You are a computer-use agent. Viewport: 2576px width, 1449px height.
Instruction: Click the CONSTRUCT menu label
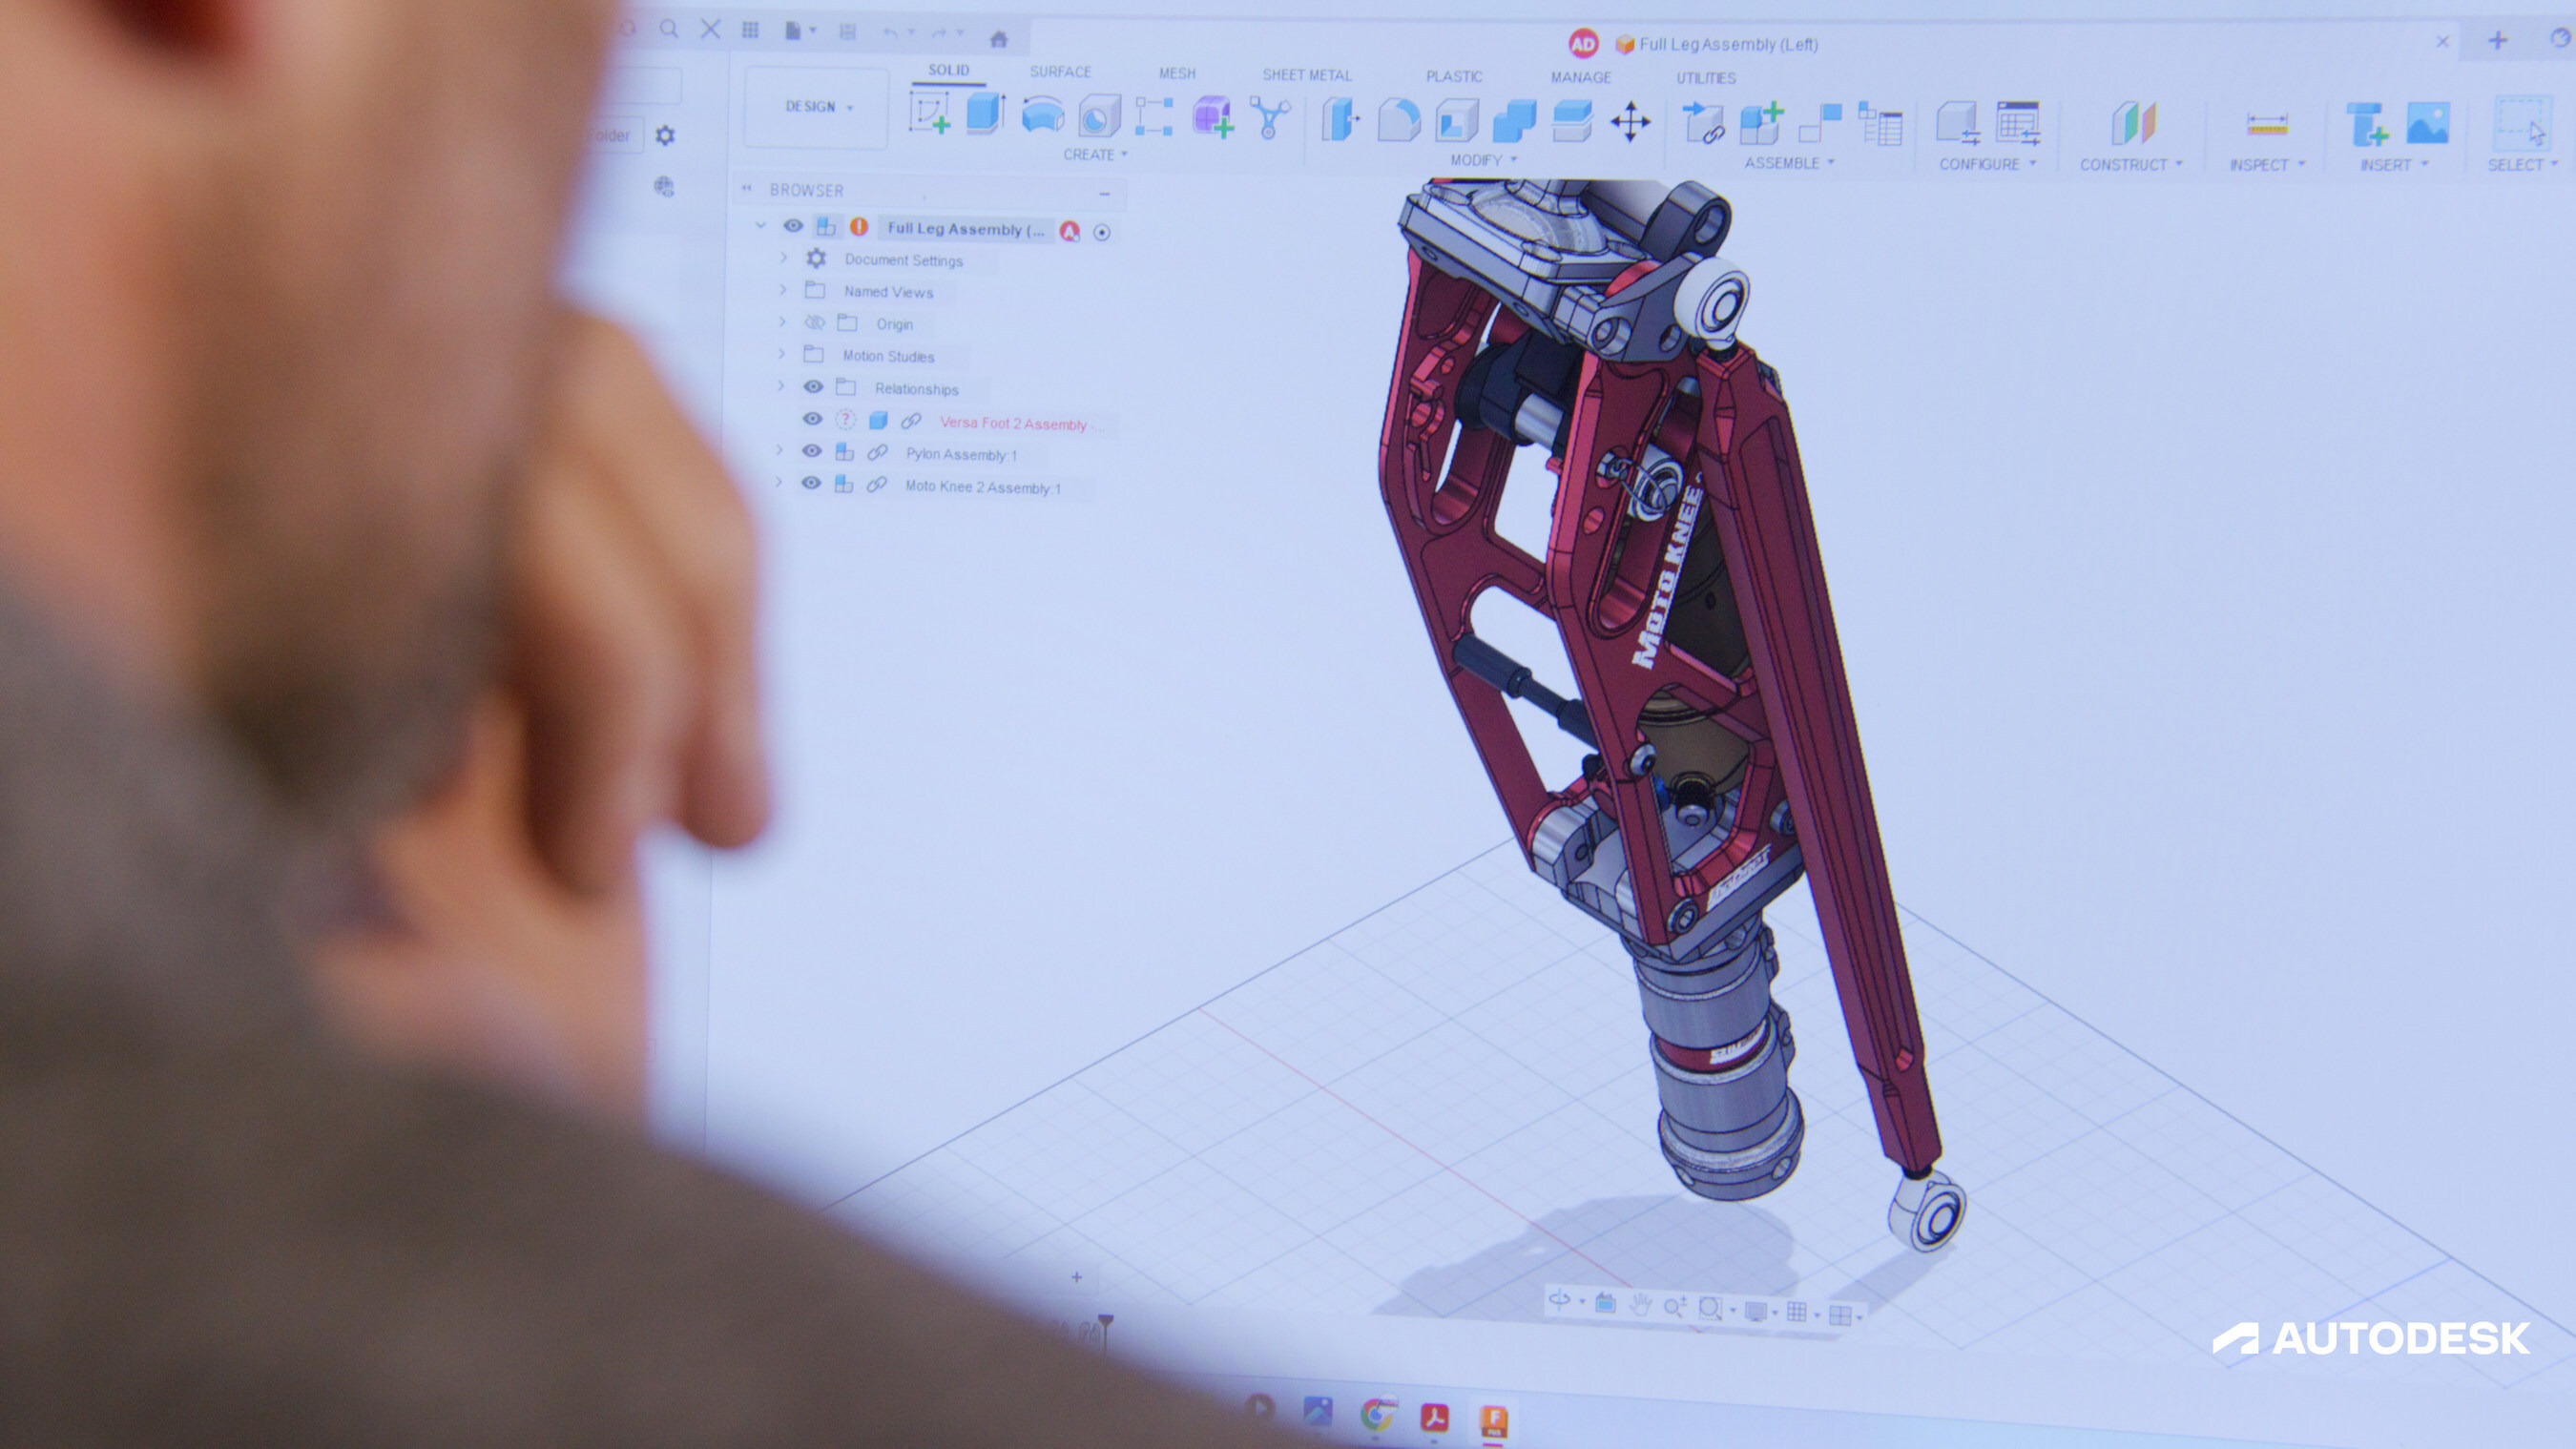[2130, 165]
